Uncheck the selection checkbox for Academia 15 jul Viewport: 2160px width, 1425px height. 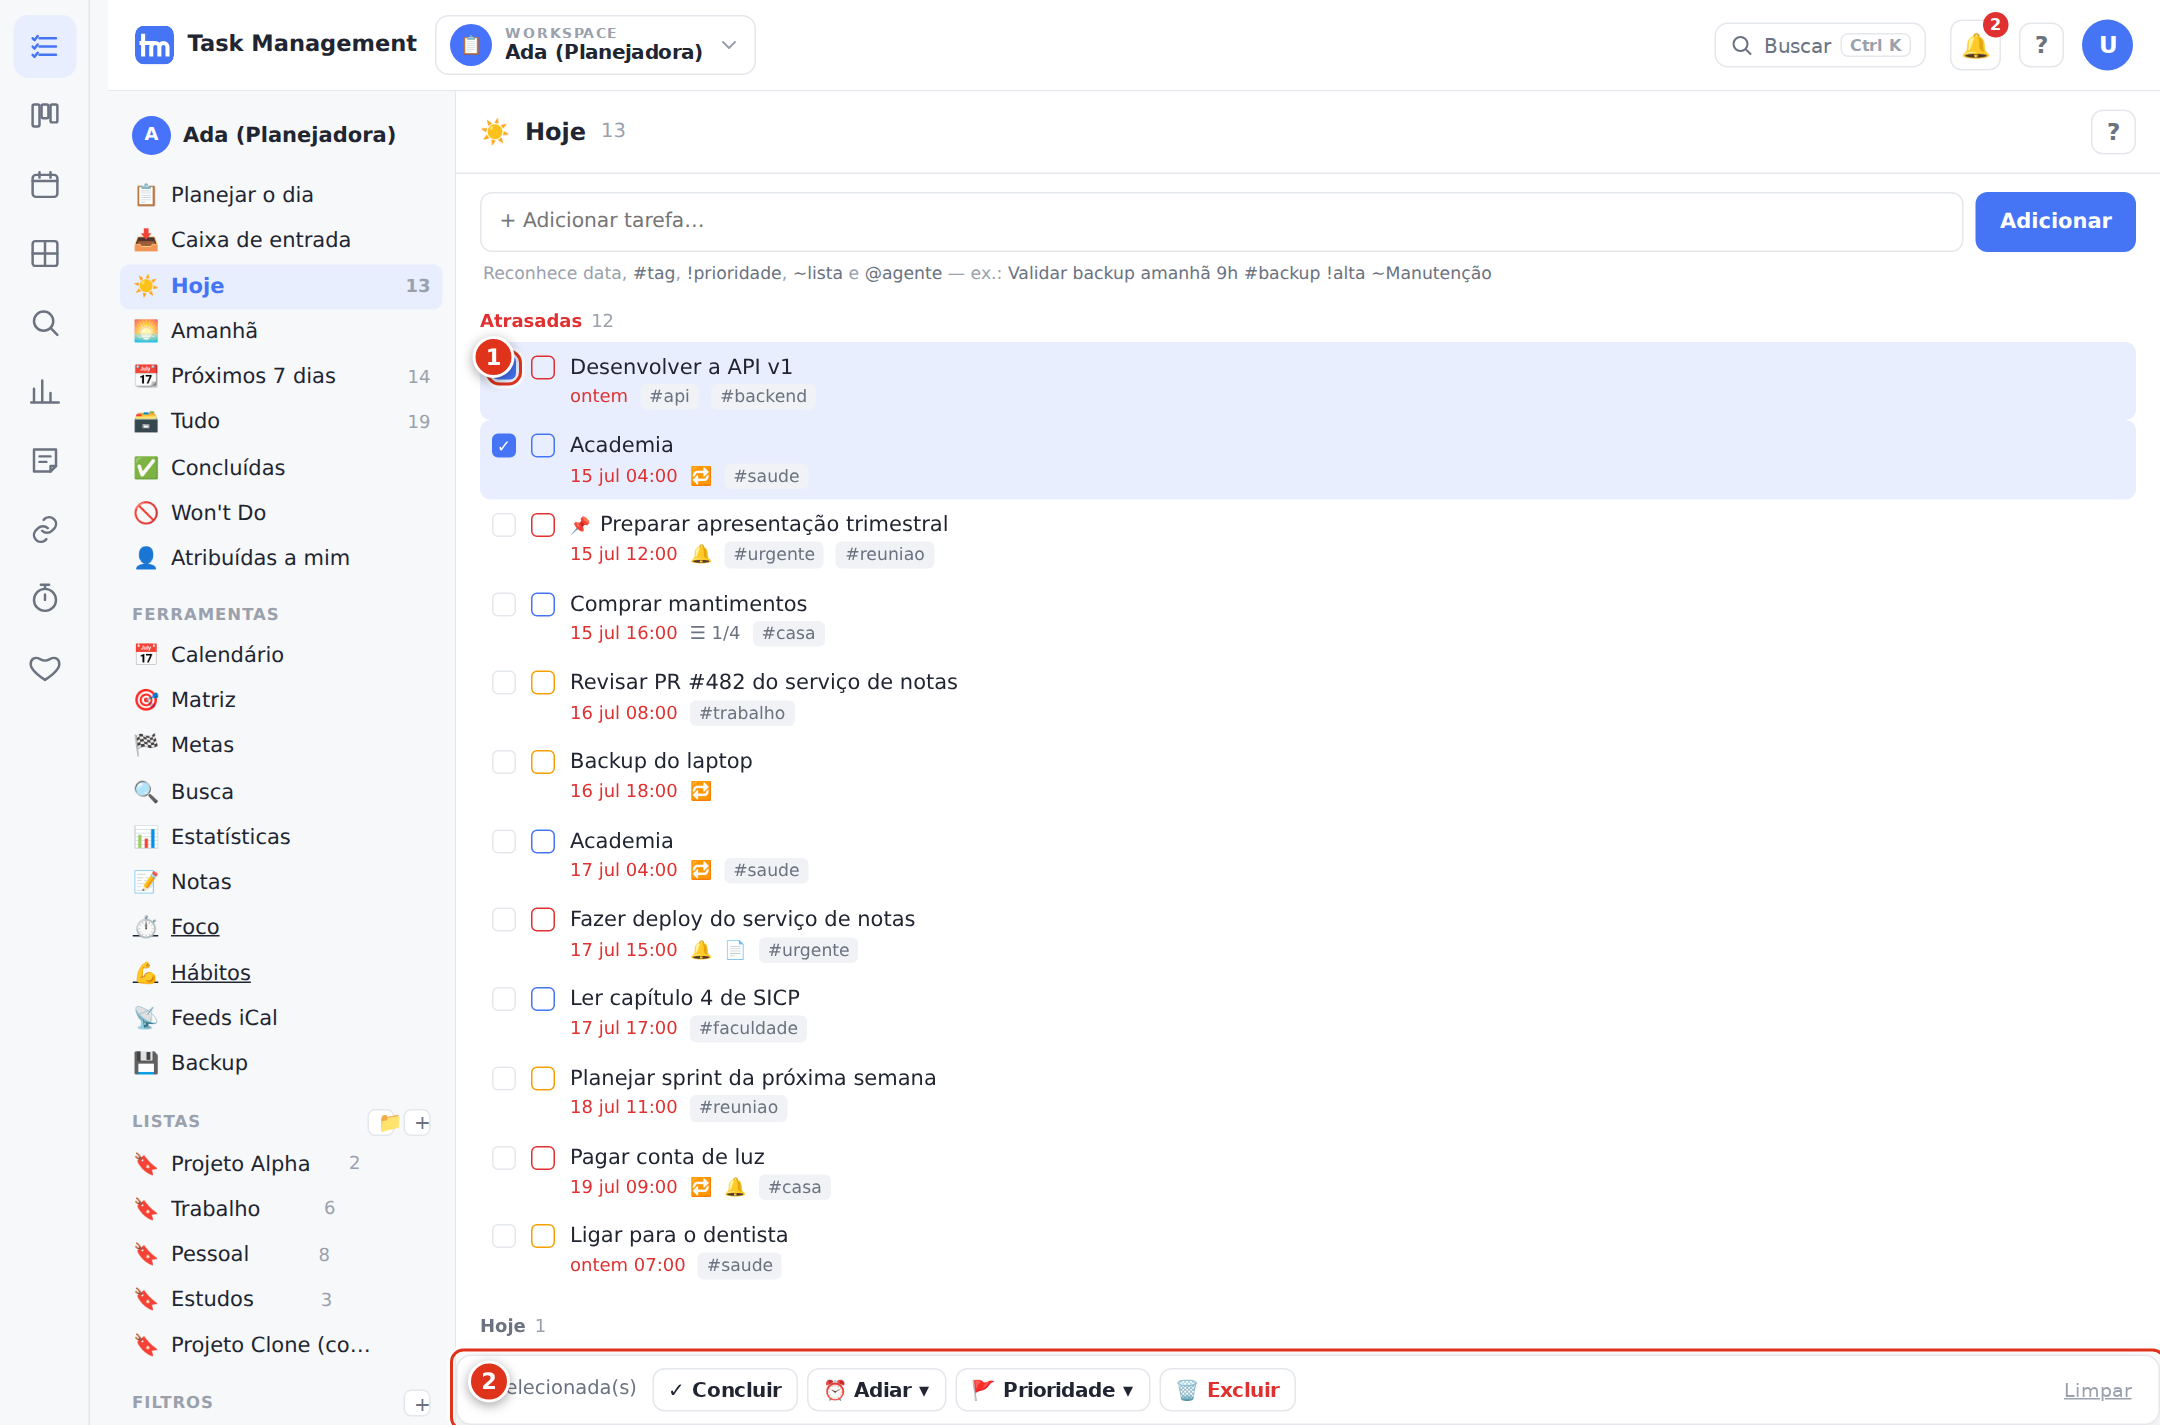point(504,446)
